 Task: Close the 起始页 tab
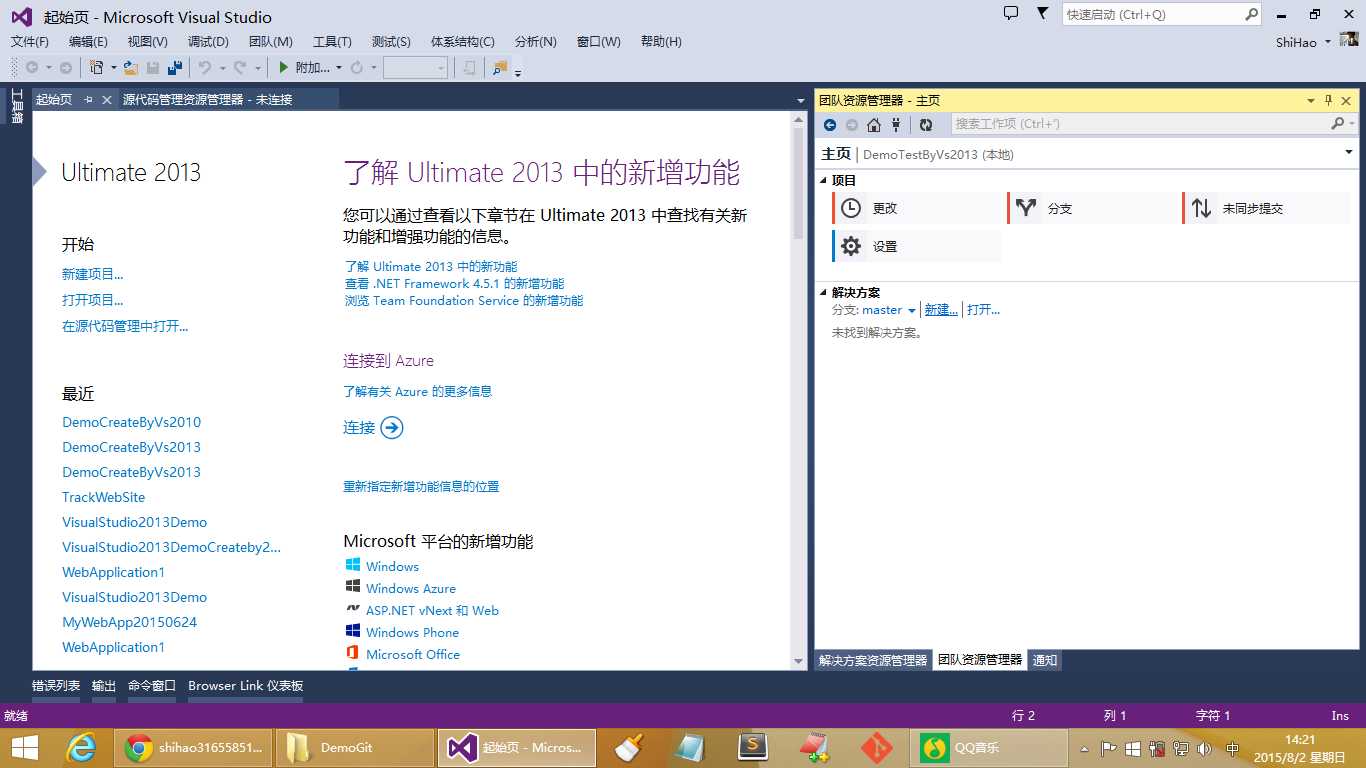107,100
